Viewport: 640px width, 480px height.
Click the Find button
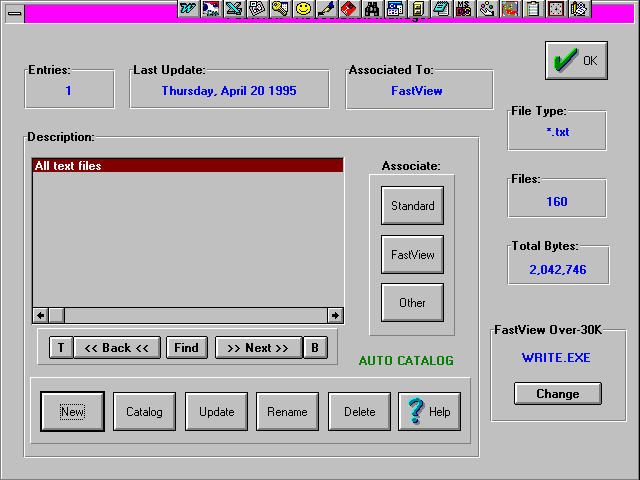(x=187, y=348)
